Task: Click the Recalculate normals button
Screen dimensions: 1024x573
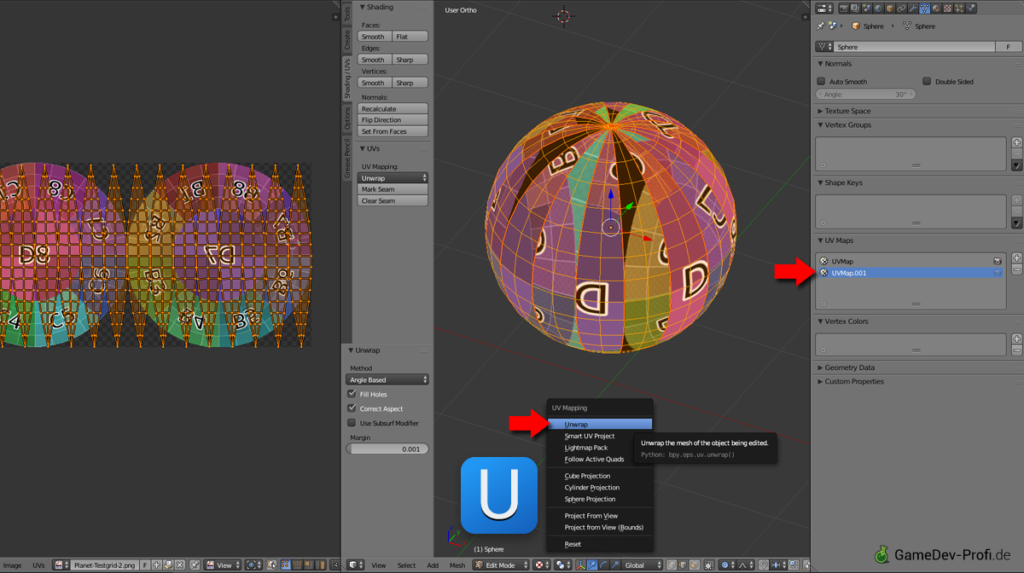Action: (392, 108)
